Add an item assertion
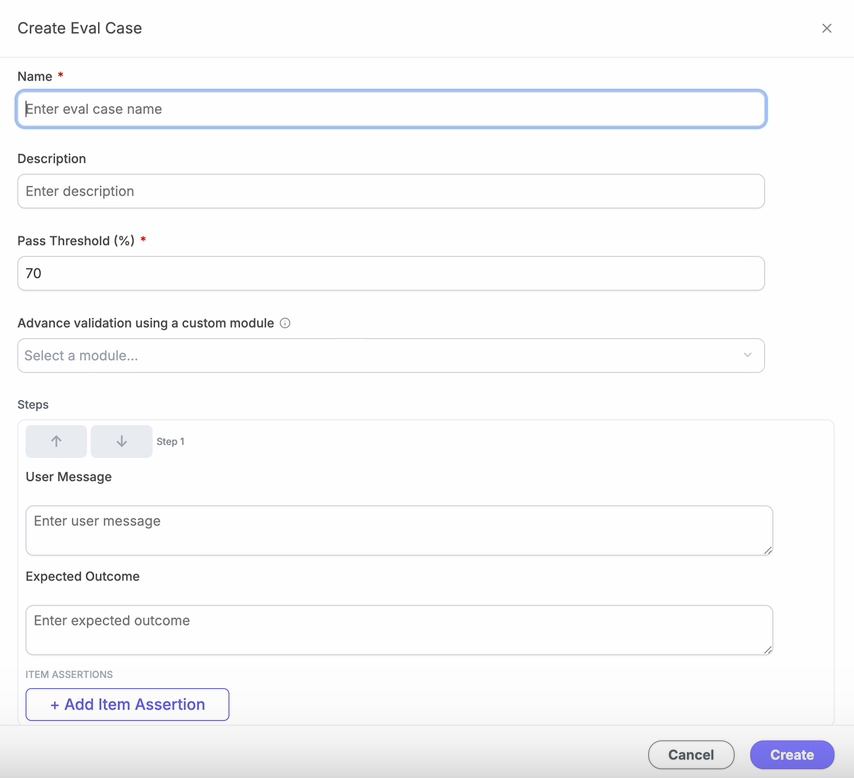The image size is (854, 778). tap(127, 704)
